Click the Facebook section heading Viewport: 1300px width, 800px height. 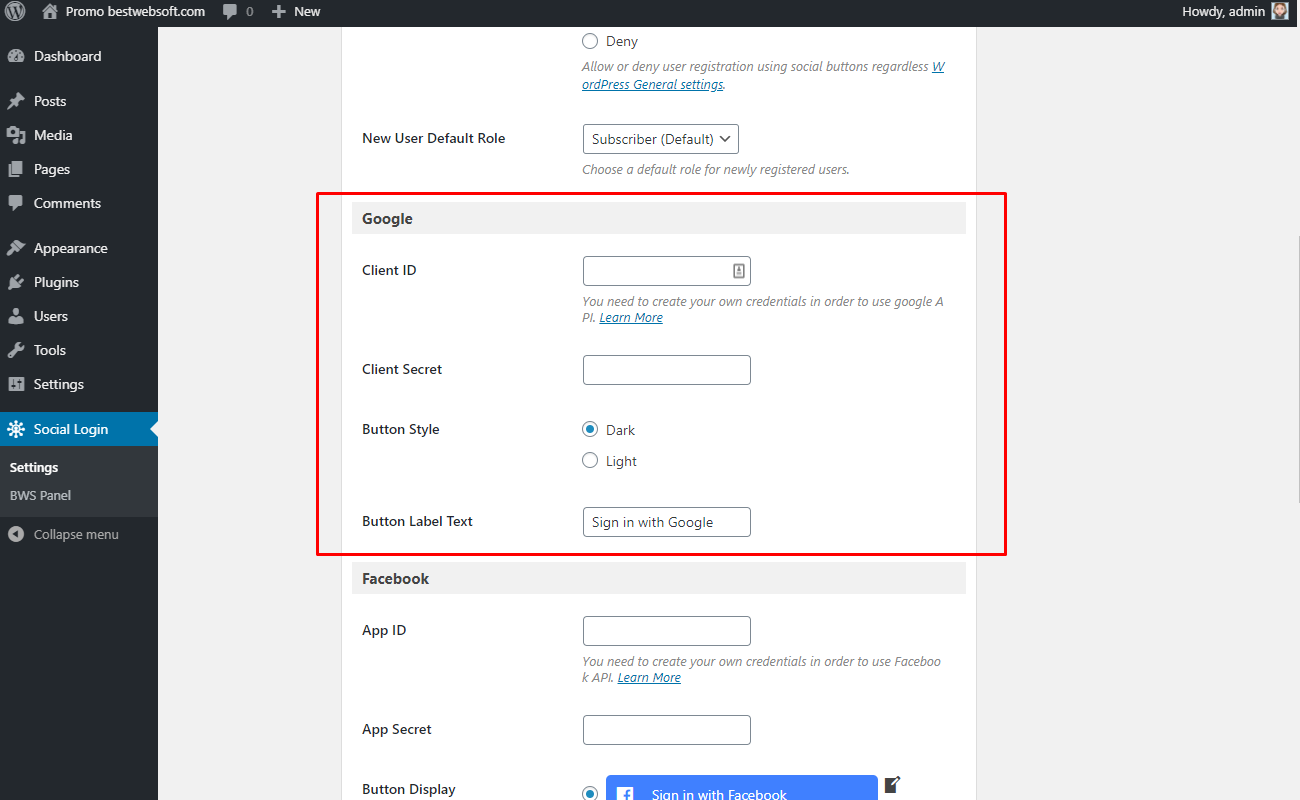pos(395,578)
